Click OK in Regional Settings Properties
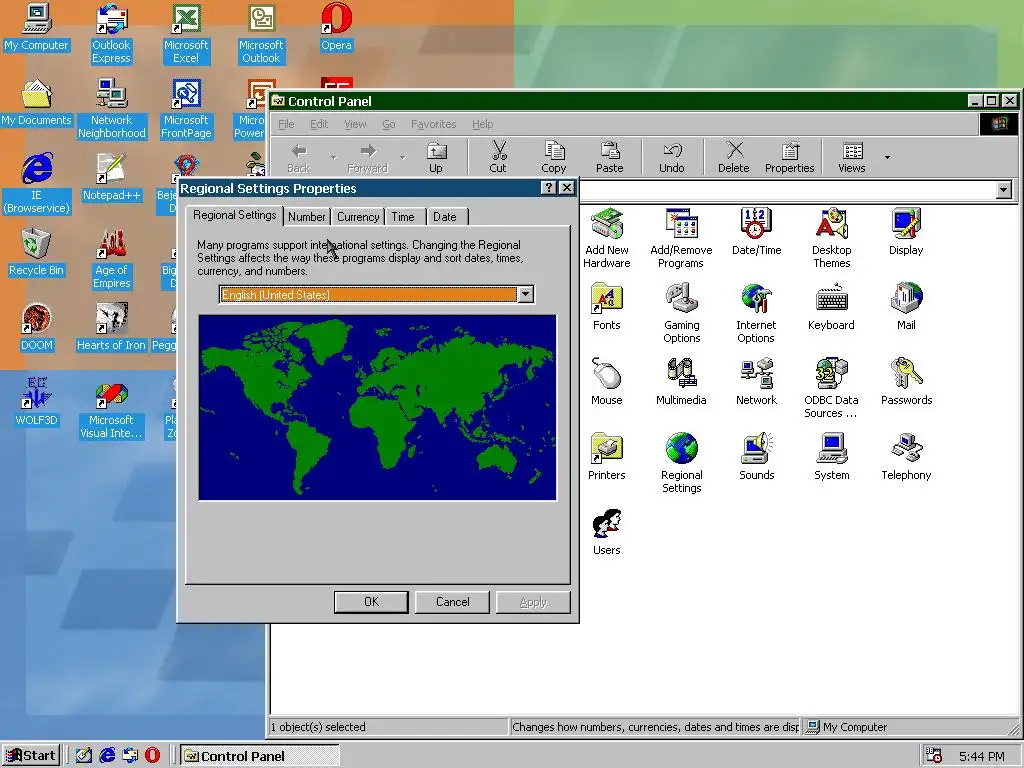1024x768 pixels. [371, 602]
